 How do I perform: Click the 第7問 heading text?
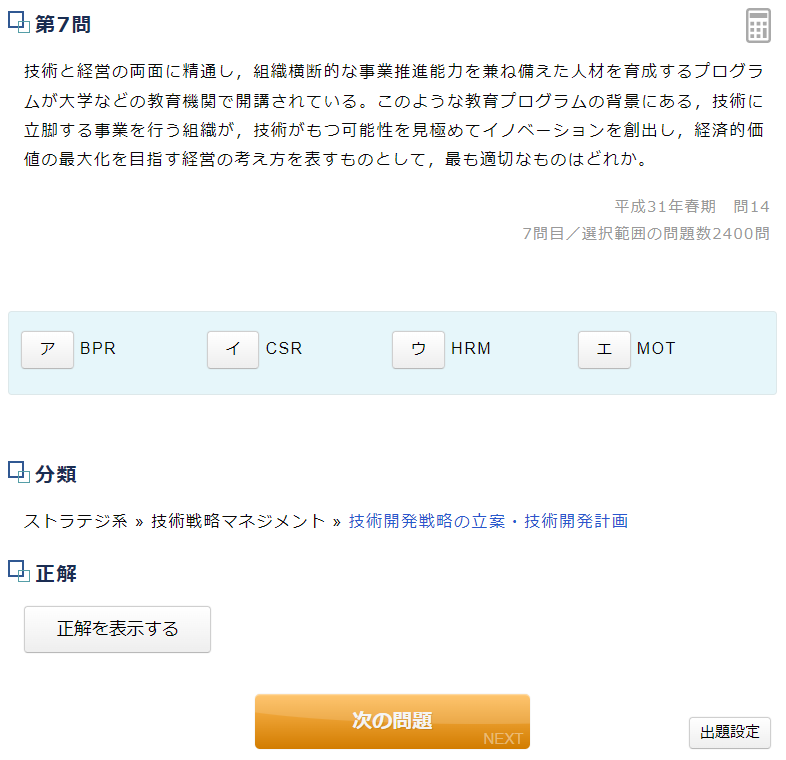(63, 24)
